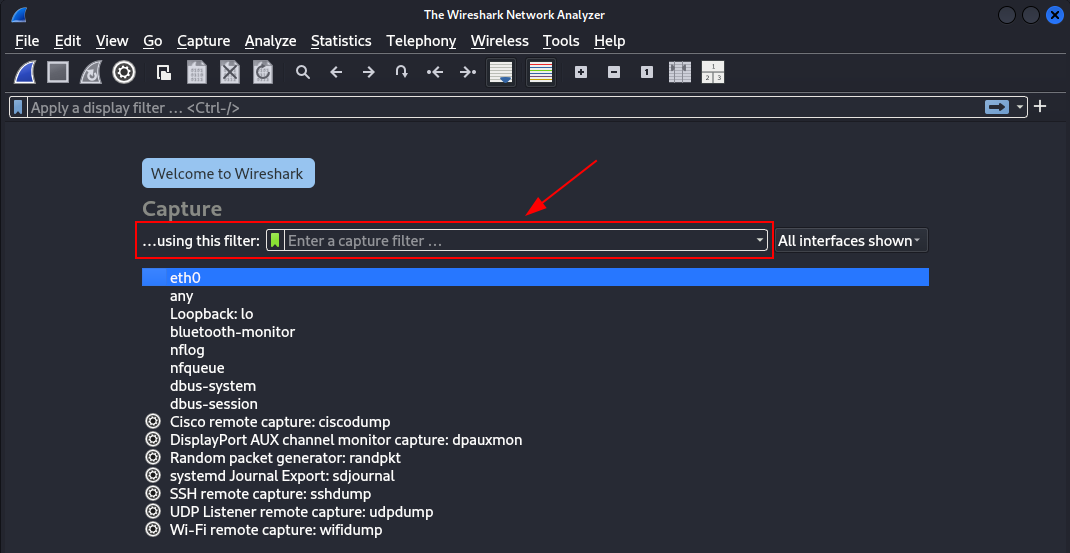Select dbus-system interface

point(535,386)
